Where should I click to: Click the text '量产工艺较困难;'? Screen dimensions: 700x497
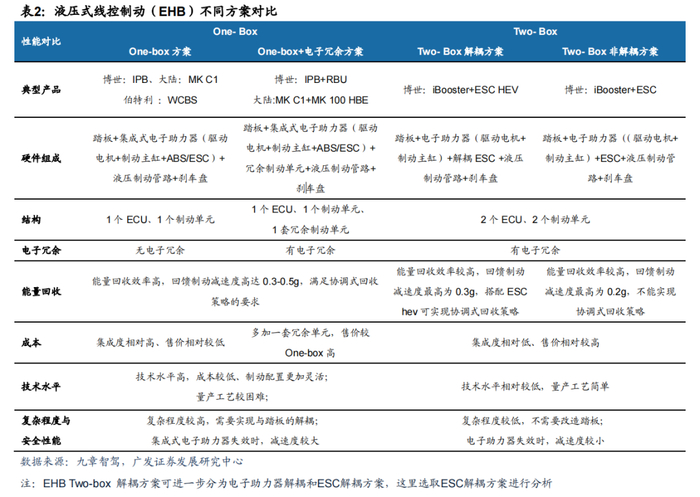pyautogui.click(x=232, y=397)
